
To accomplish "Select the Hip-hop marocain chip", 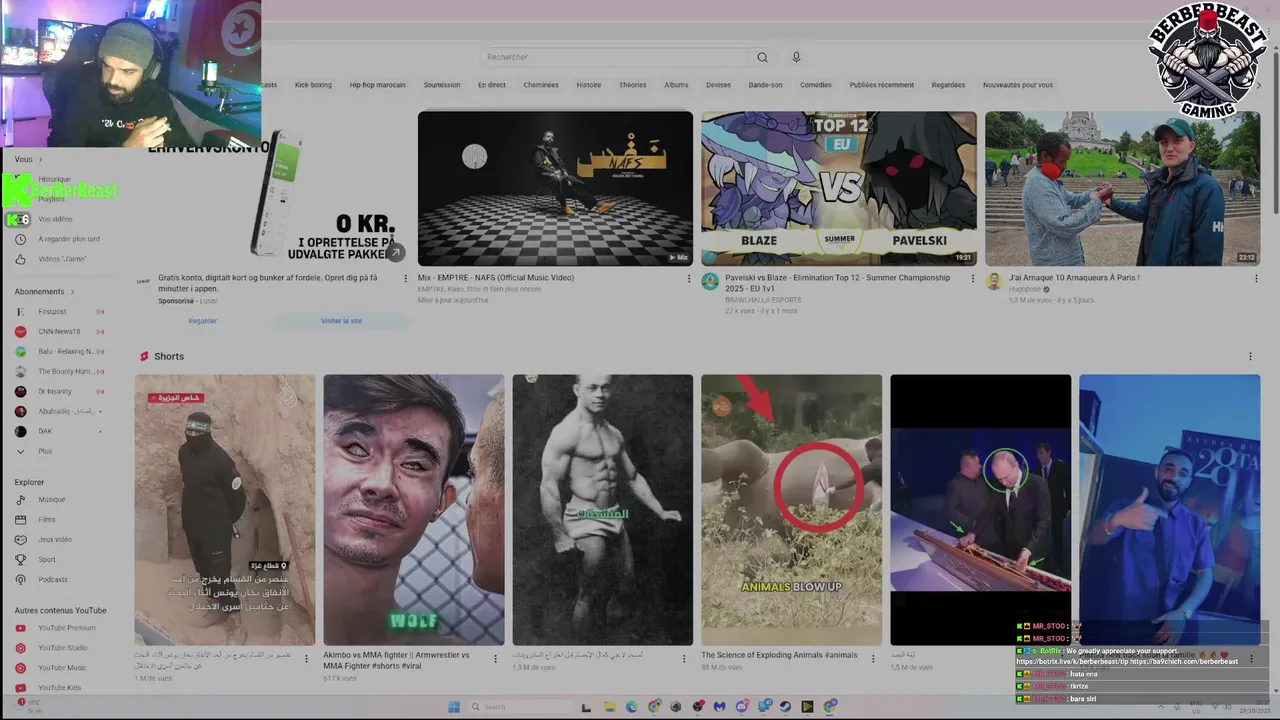I will point(377,85).
